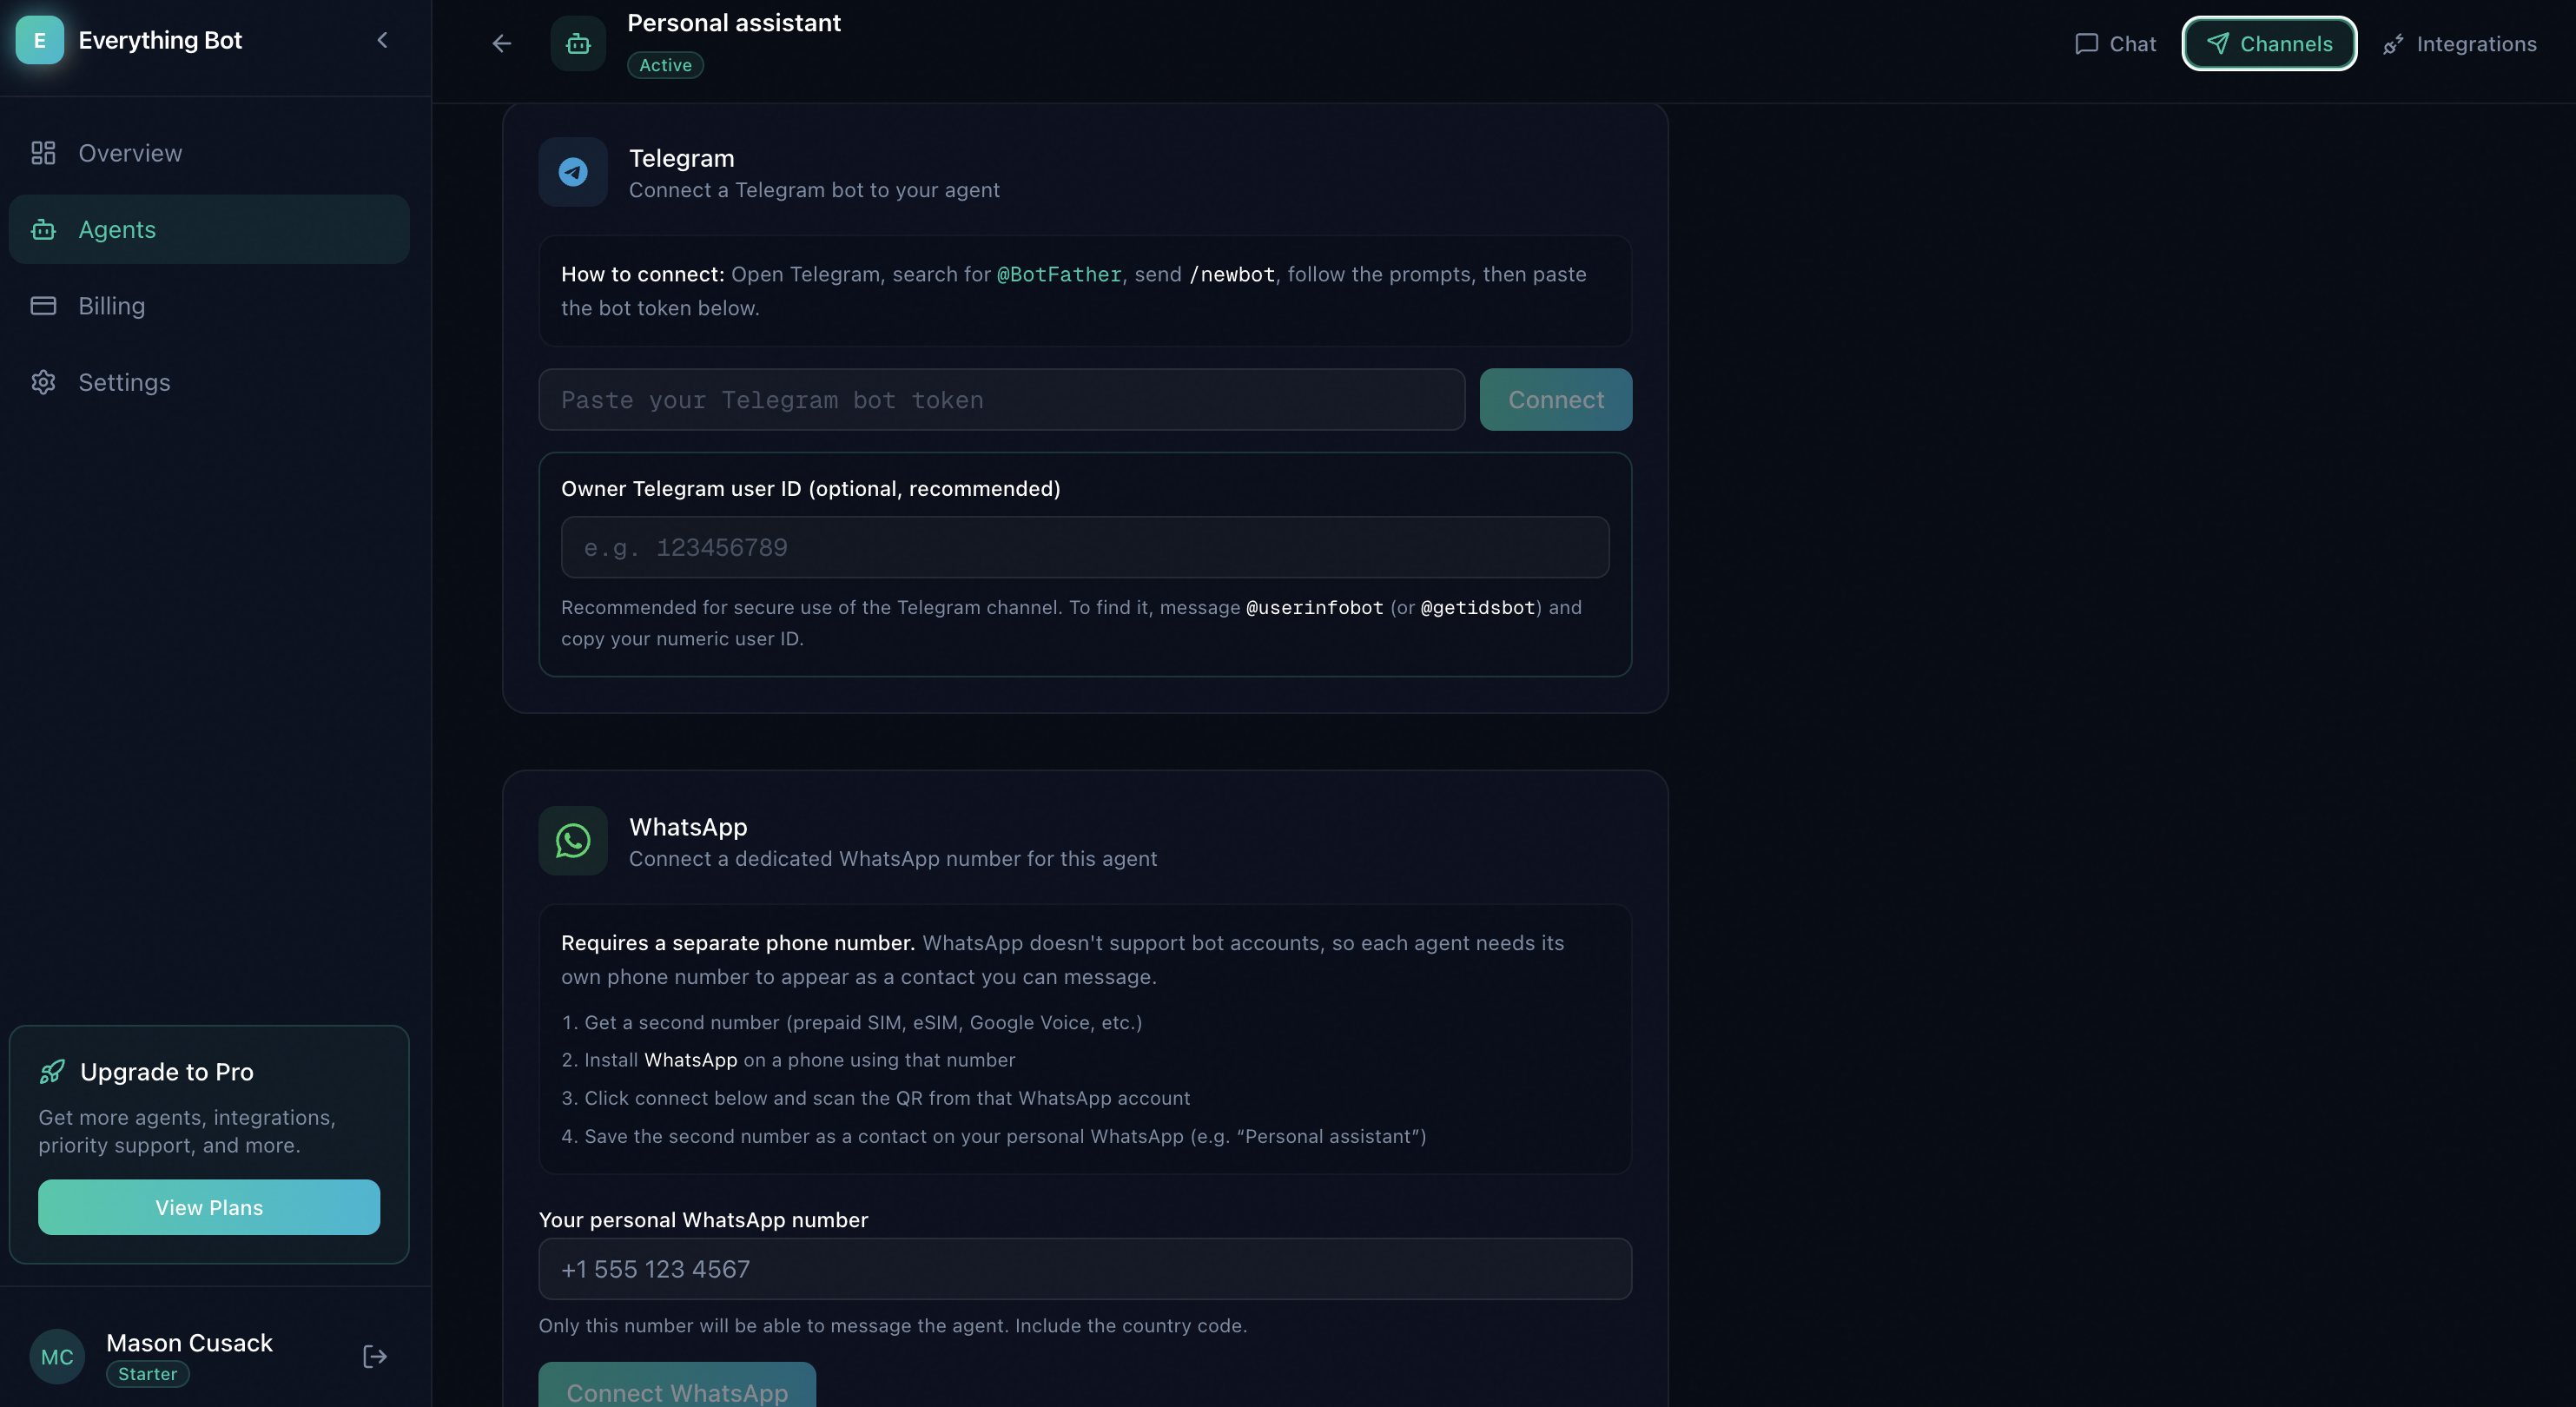Click the Connect WhatsApp button
This screenshot has width=2576, height=1407.
(x=677, y=1385)
